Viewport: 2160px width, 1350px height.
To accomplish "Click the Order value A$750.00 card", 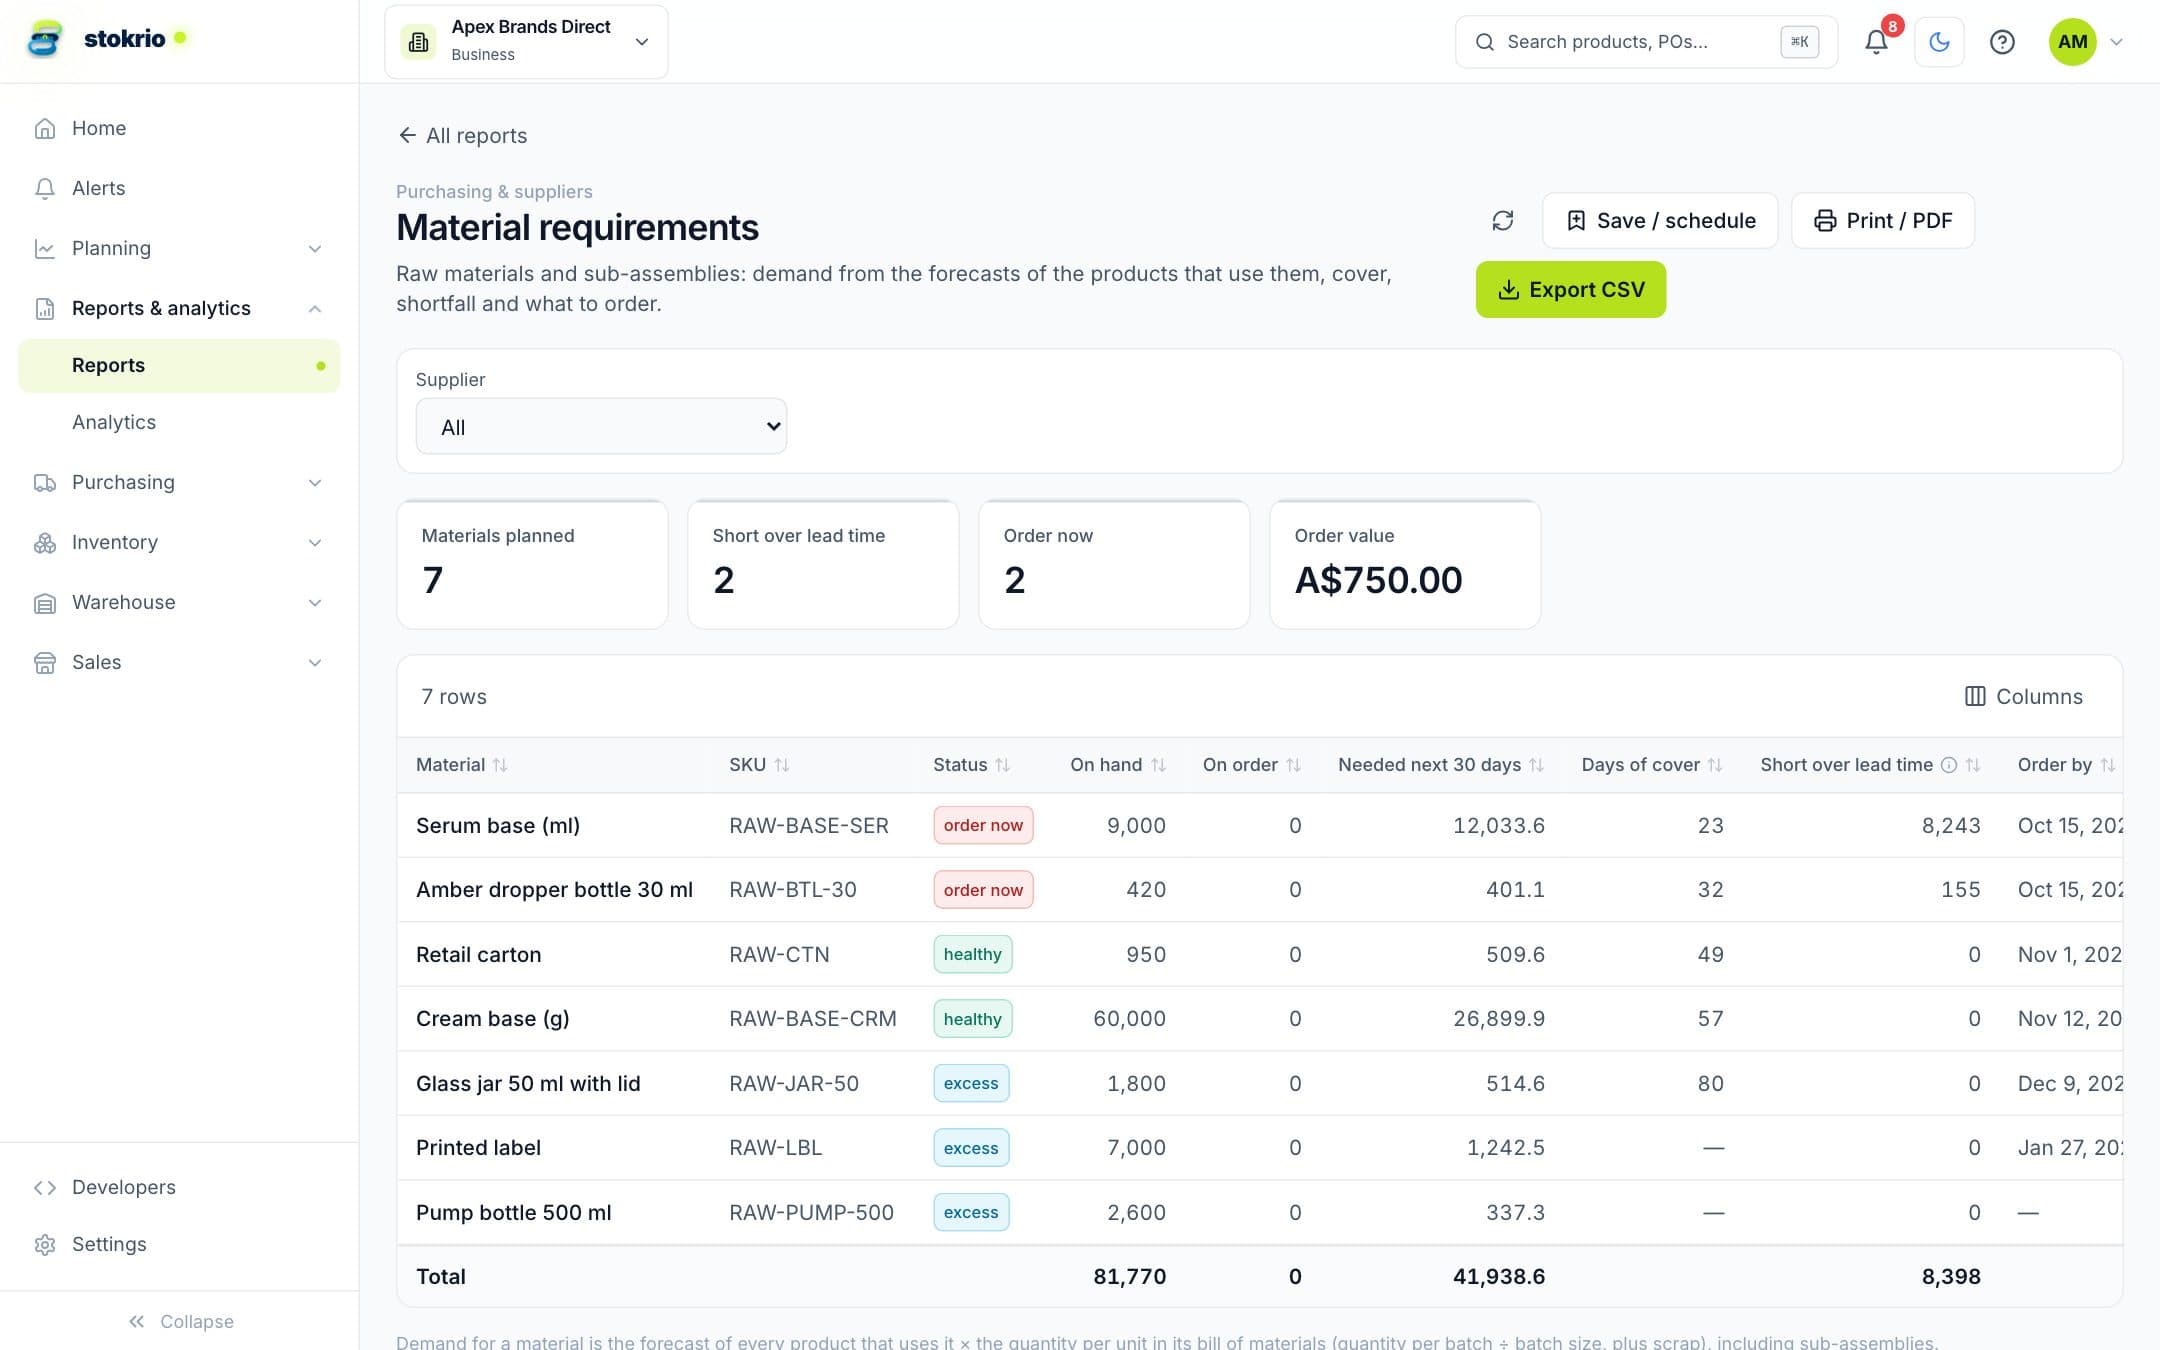I will click(1404, 564).
